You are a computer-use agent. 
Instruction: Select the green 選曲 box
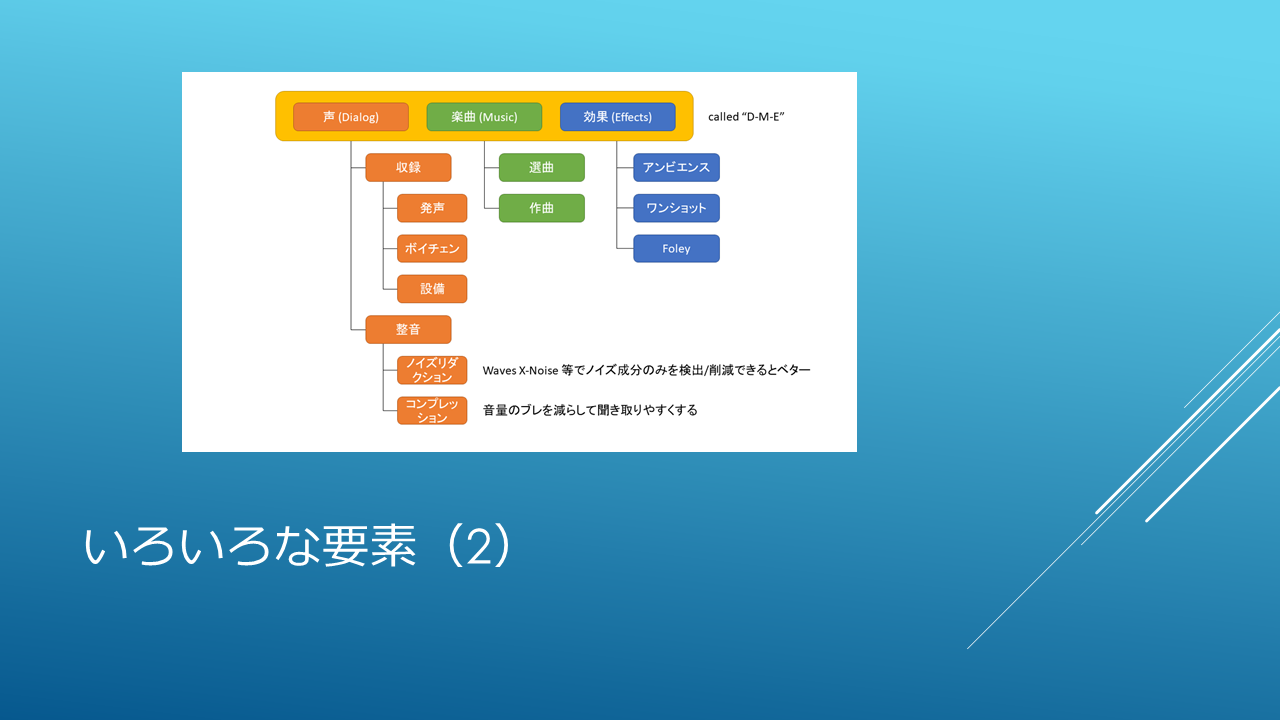coord(541,168)
